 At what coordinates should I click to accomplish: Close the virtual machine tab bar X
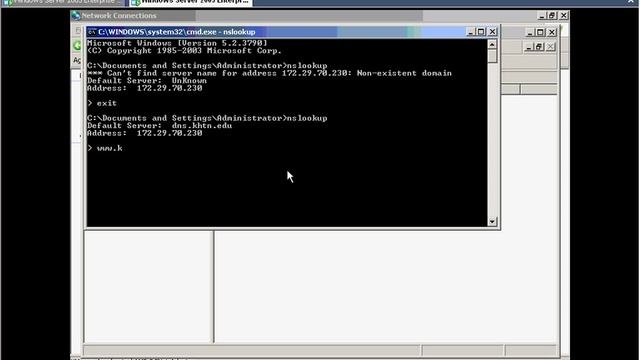(x=631, y=2)
